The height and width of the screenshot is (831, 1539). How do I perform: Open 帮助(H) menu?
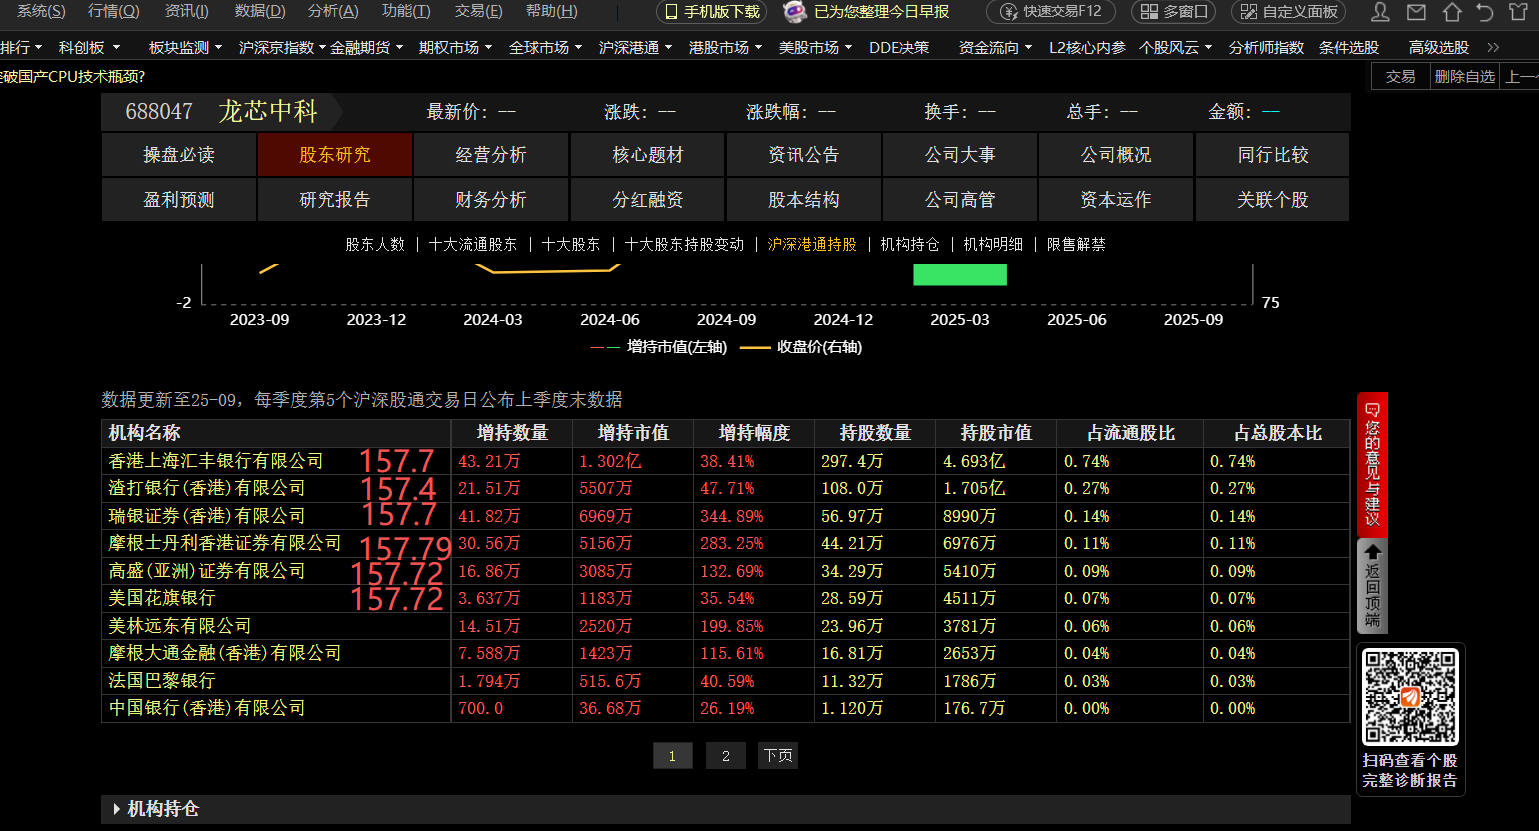pyautogui.click(x=552, y=11)
